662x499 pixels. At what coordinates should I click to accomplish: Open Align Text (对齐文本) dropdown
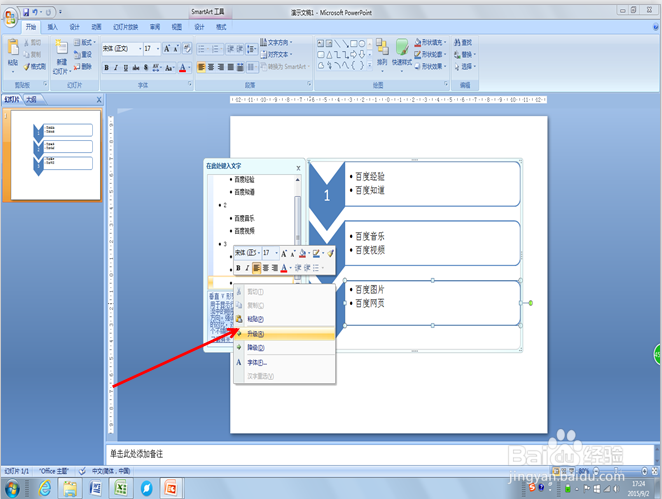[277, 54]
